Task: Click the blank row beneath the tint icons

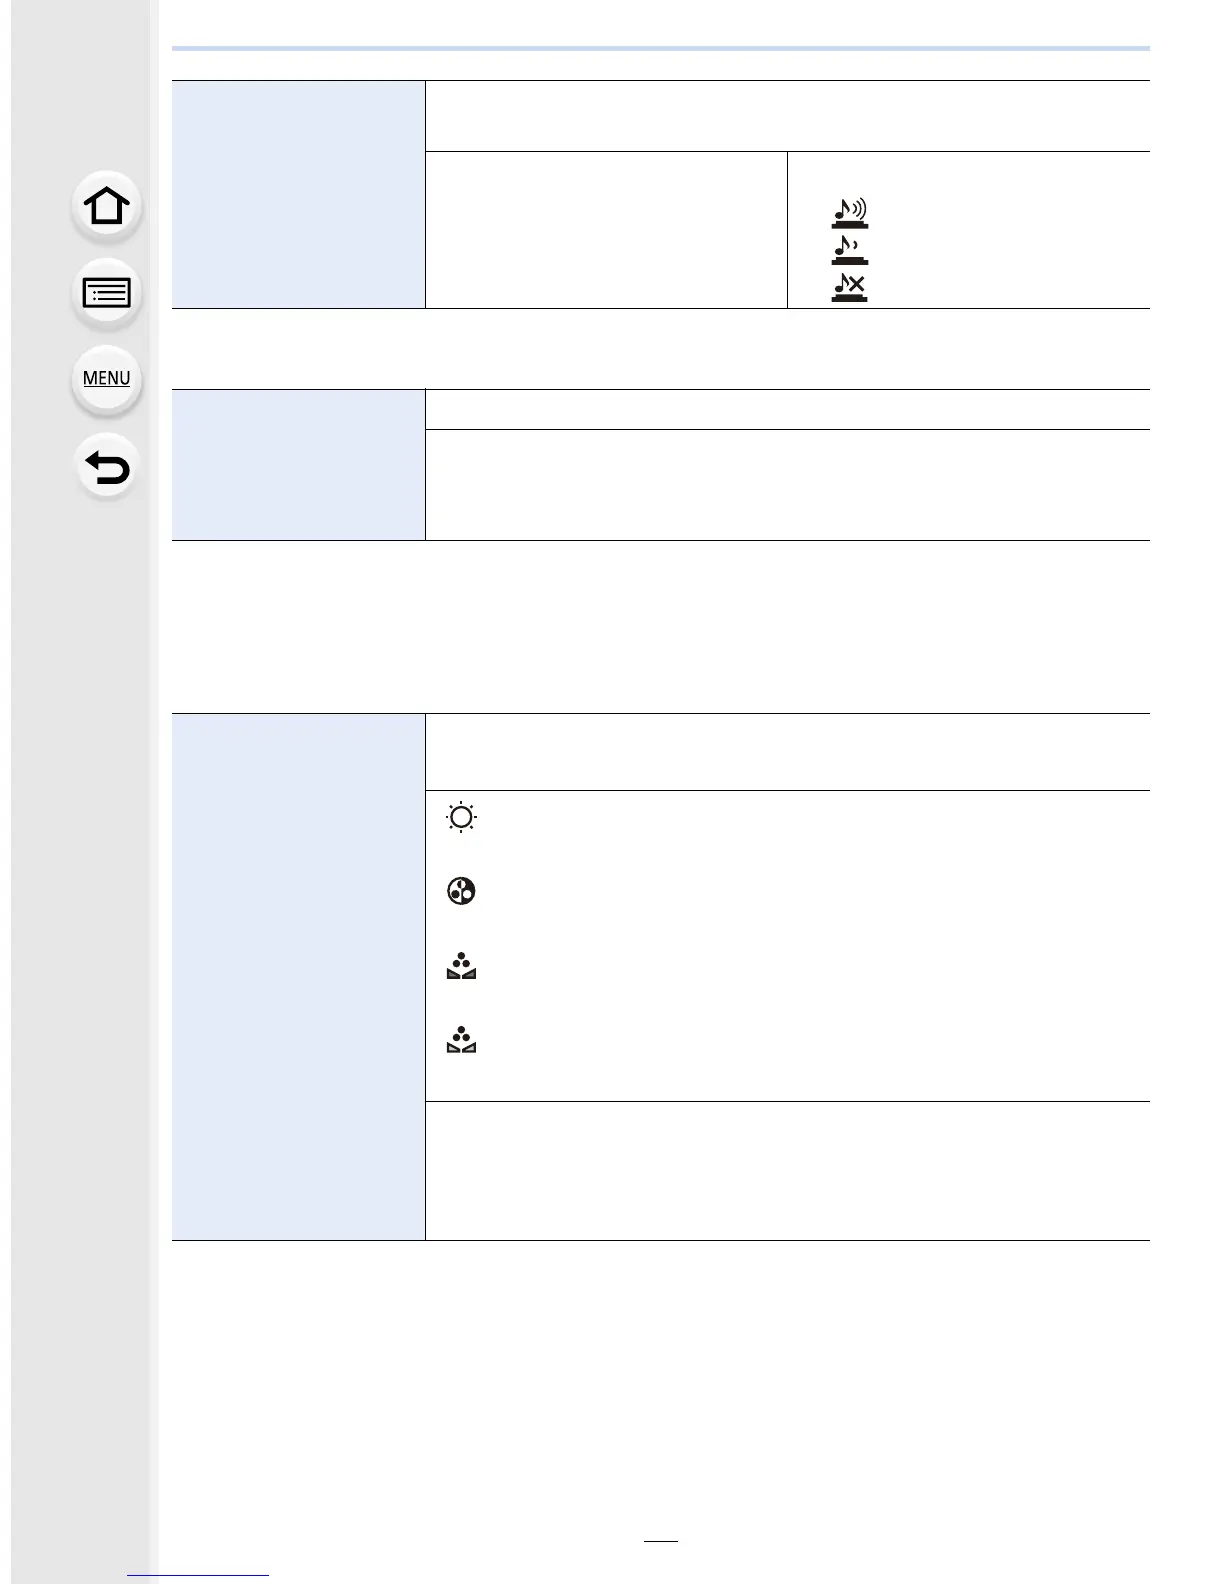Action: pyautogui.click(x=787, y=1171)
